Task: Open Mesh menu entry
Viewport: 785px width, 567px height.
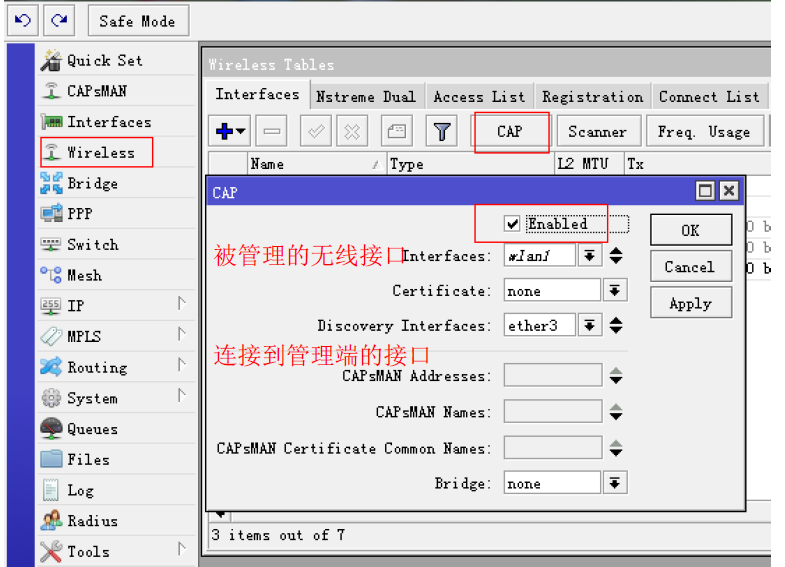Action: [x=118, y=275]
